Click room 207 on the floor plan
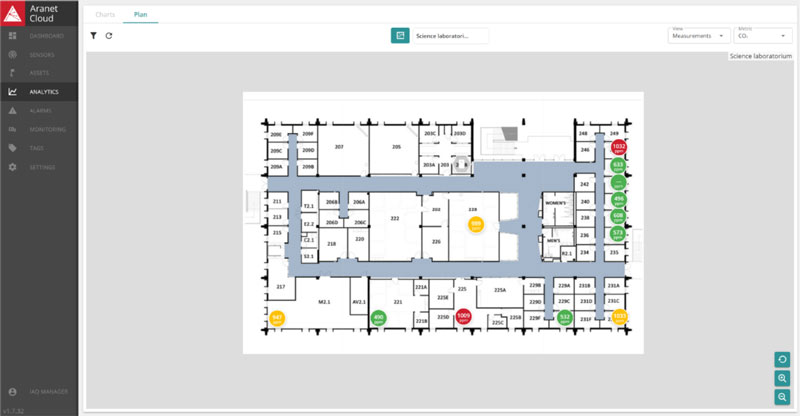This screenshot has height=416, width=800. pyautogui.click(x=343, y=151)
